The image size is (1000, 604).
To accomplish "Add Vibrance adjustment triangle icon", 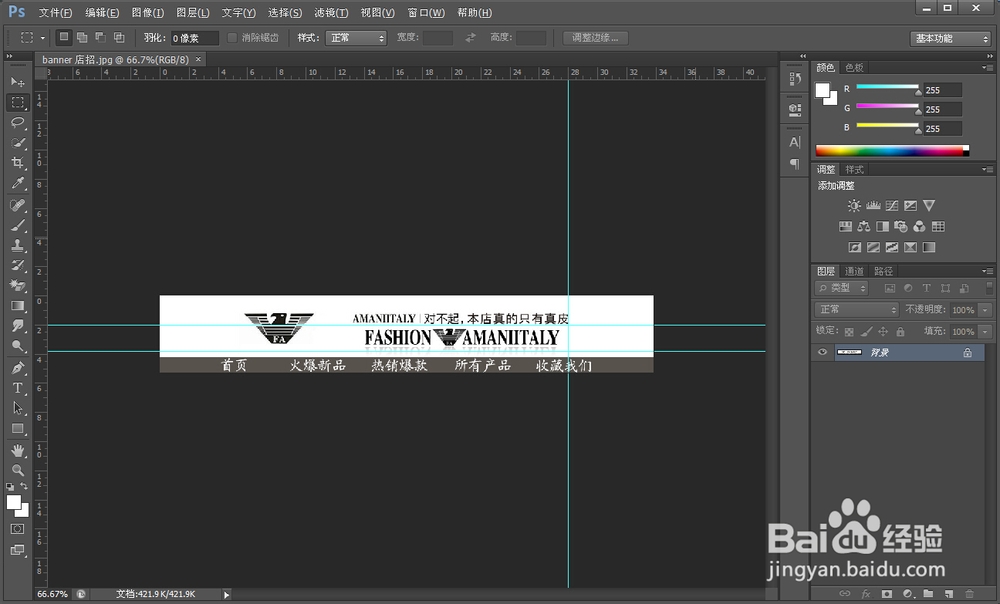I will click(x=929, y=205).
